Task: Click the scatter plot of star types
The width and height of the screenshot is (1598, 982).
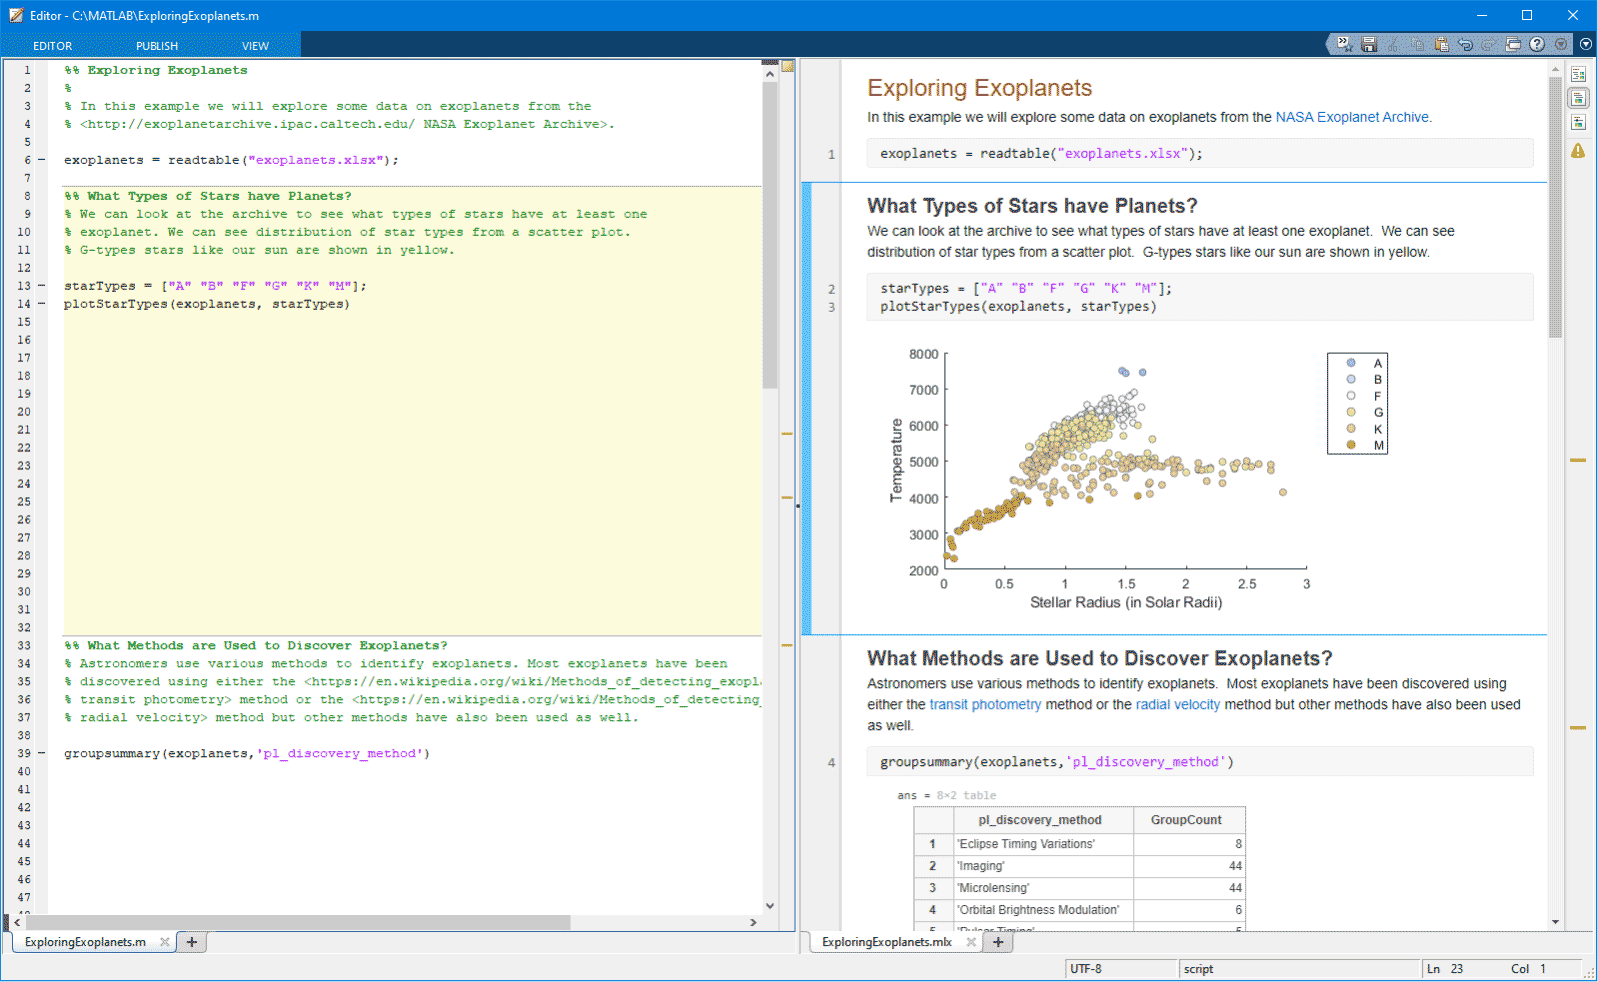Action: point(1126,461)
